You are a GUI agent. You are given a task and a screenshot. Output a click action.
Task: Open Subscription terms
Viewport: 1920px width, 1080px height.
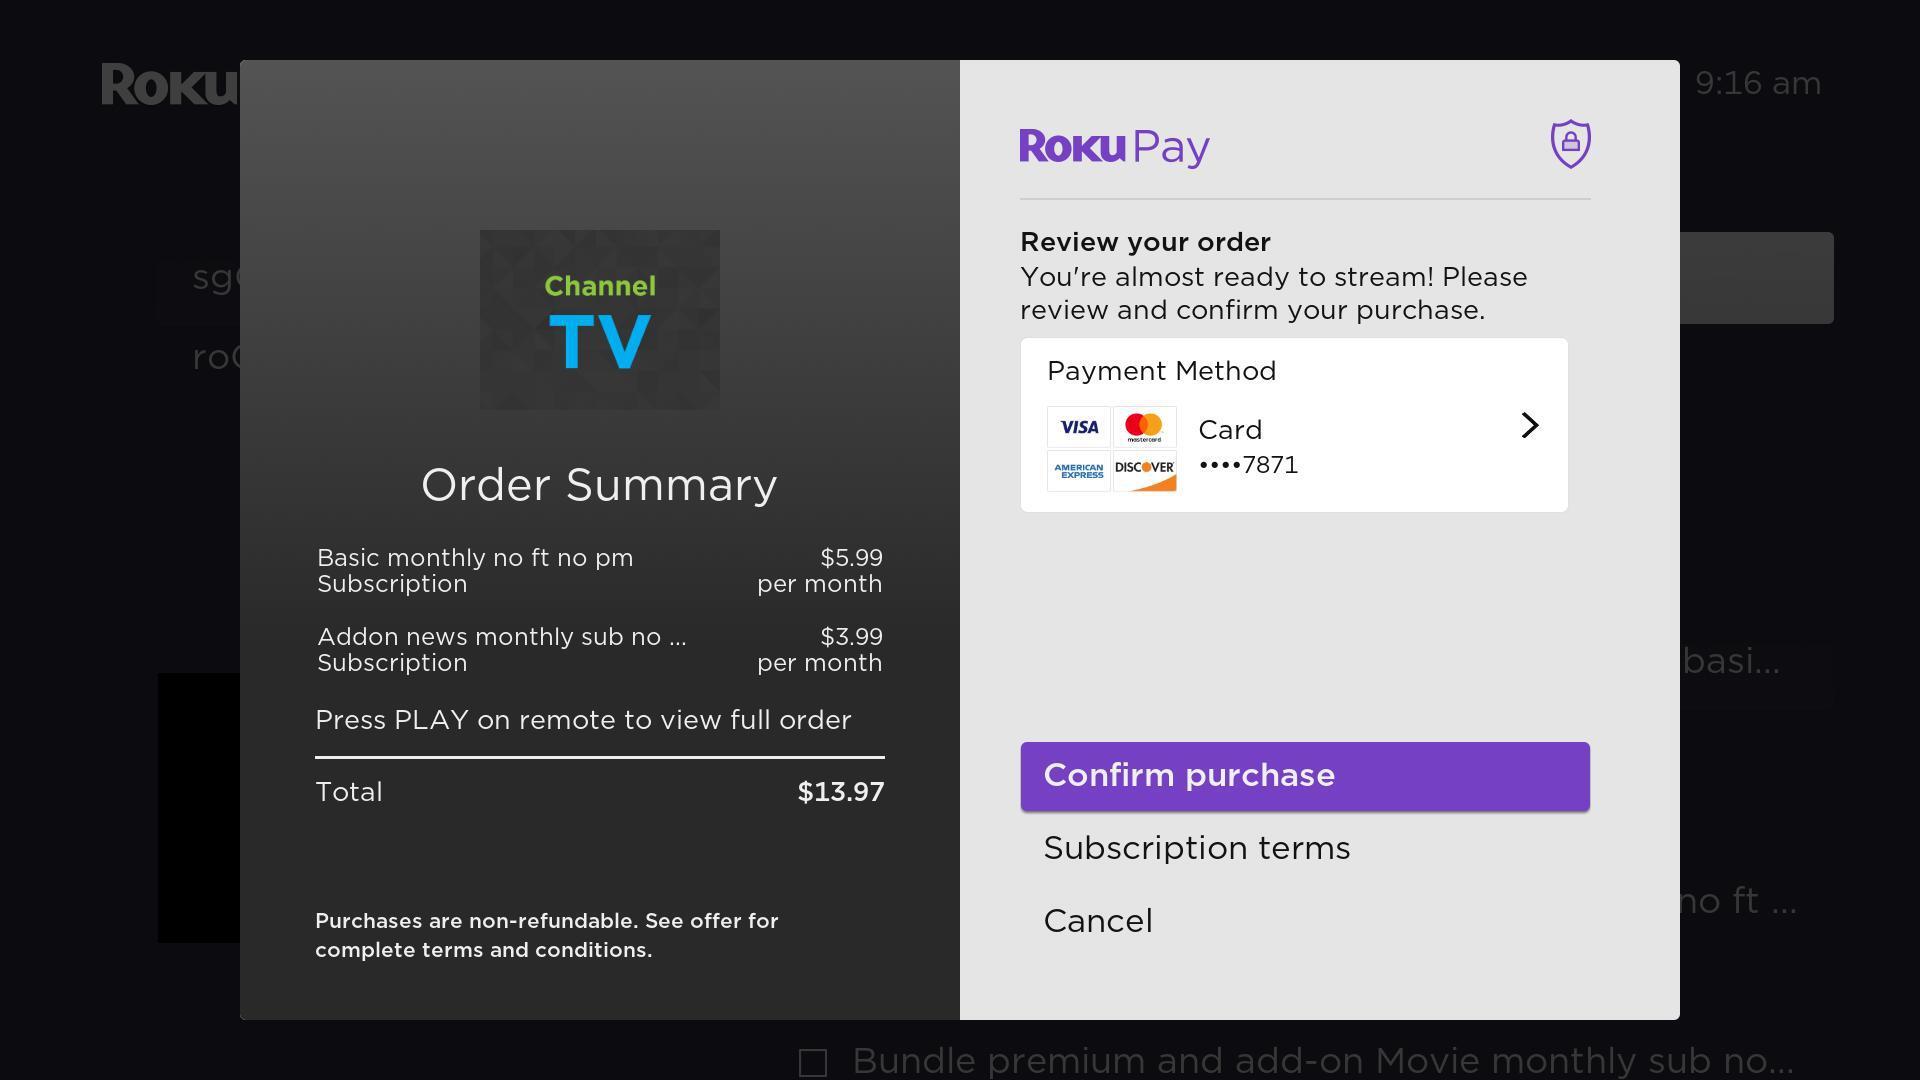(1196, 848)
